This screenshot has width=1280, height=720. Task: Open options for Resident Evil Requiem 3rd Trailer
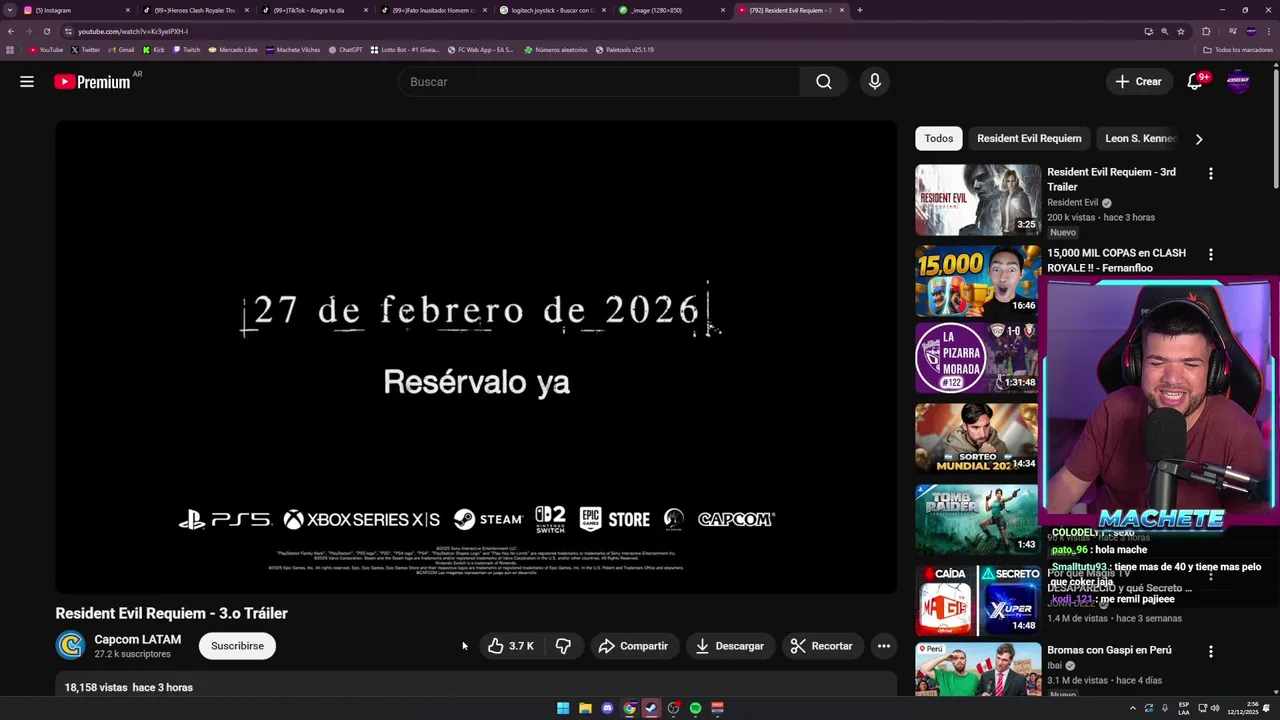click(1211, 174)
